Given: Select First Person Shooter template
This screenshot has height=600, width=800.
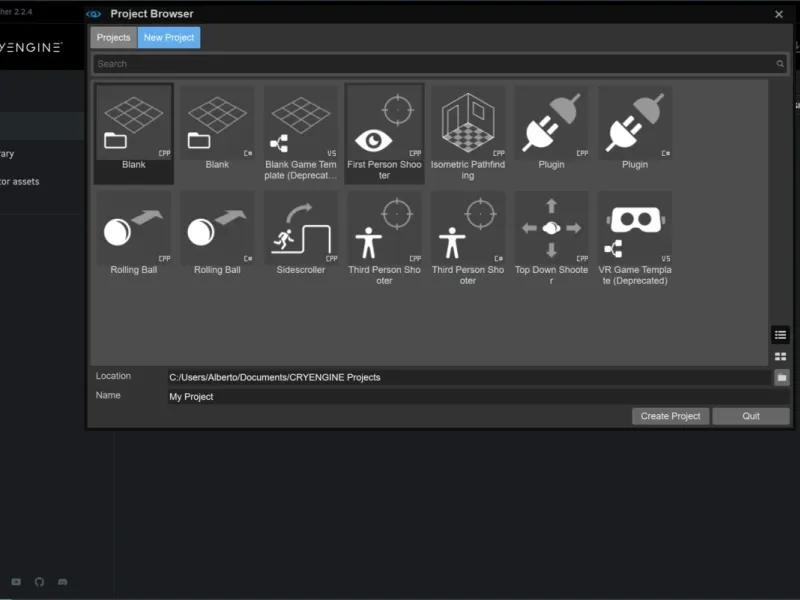Looking at the screenshot, I should tap(384, 134).
